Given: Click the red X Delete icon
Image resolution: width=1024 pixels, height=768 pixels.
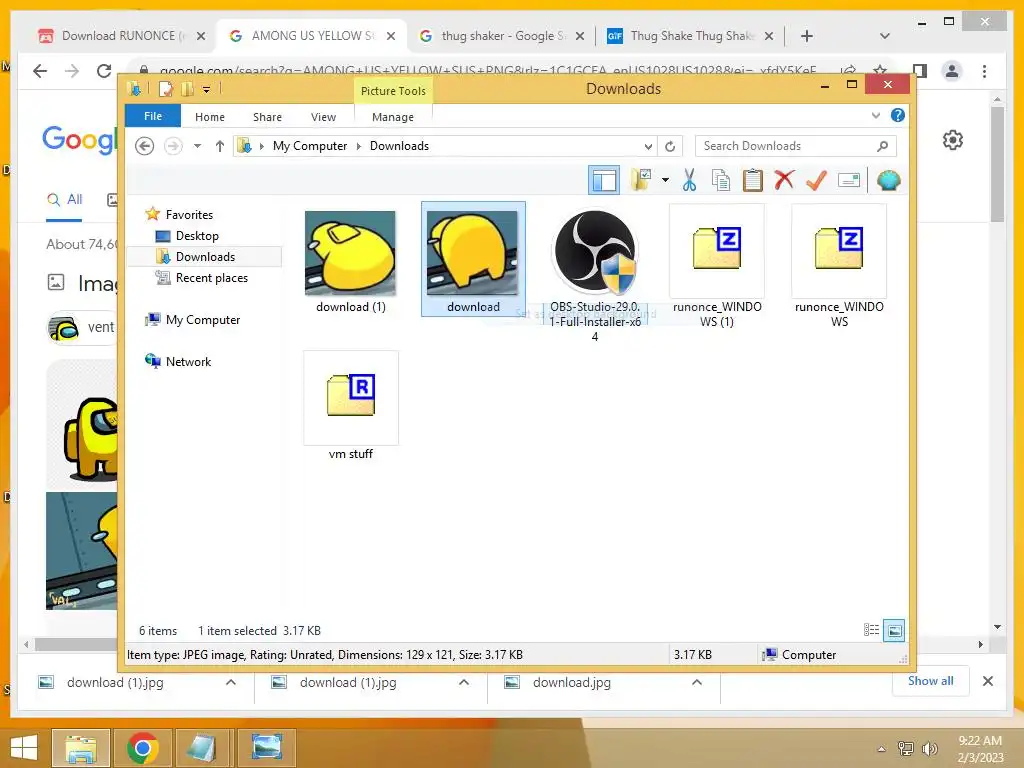Looking at the screenshot, I should click(784, 180).
